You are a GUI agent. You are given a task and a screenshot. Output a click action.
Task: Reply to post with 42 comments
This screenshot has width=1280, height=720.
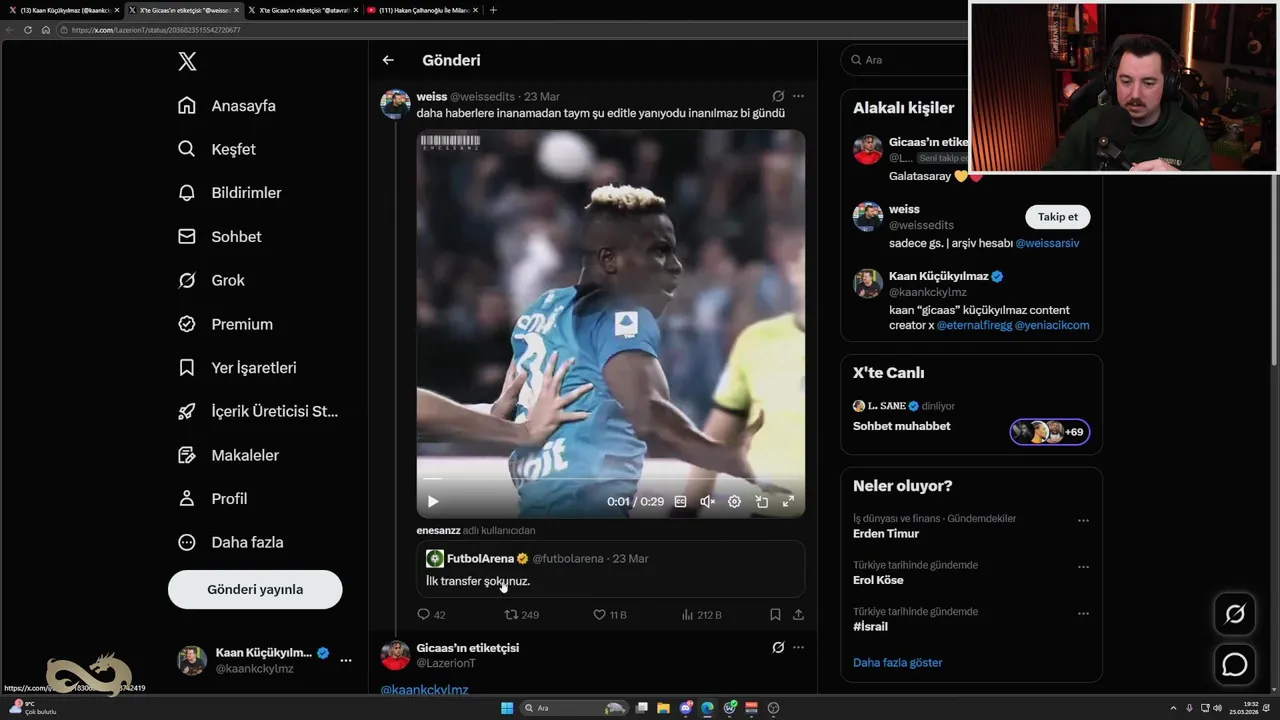click(x=431, y=614)
